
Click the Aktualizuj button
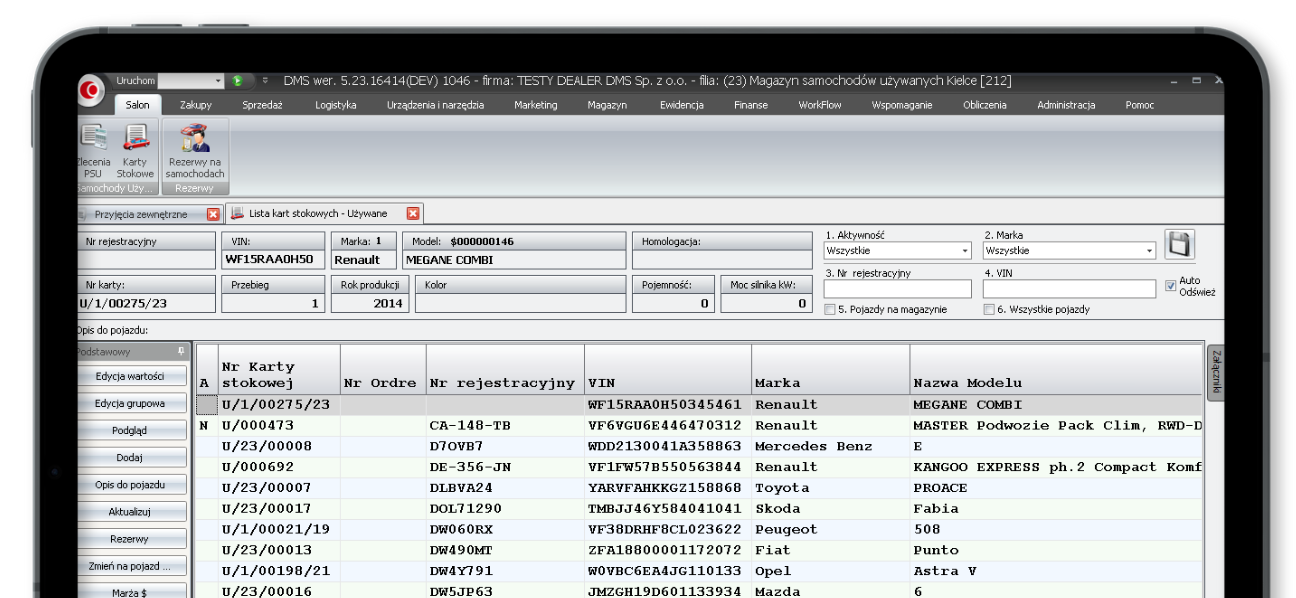132,511
